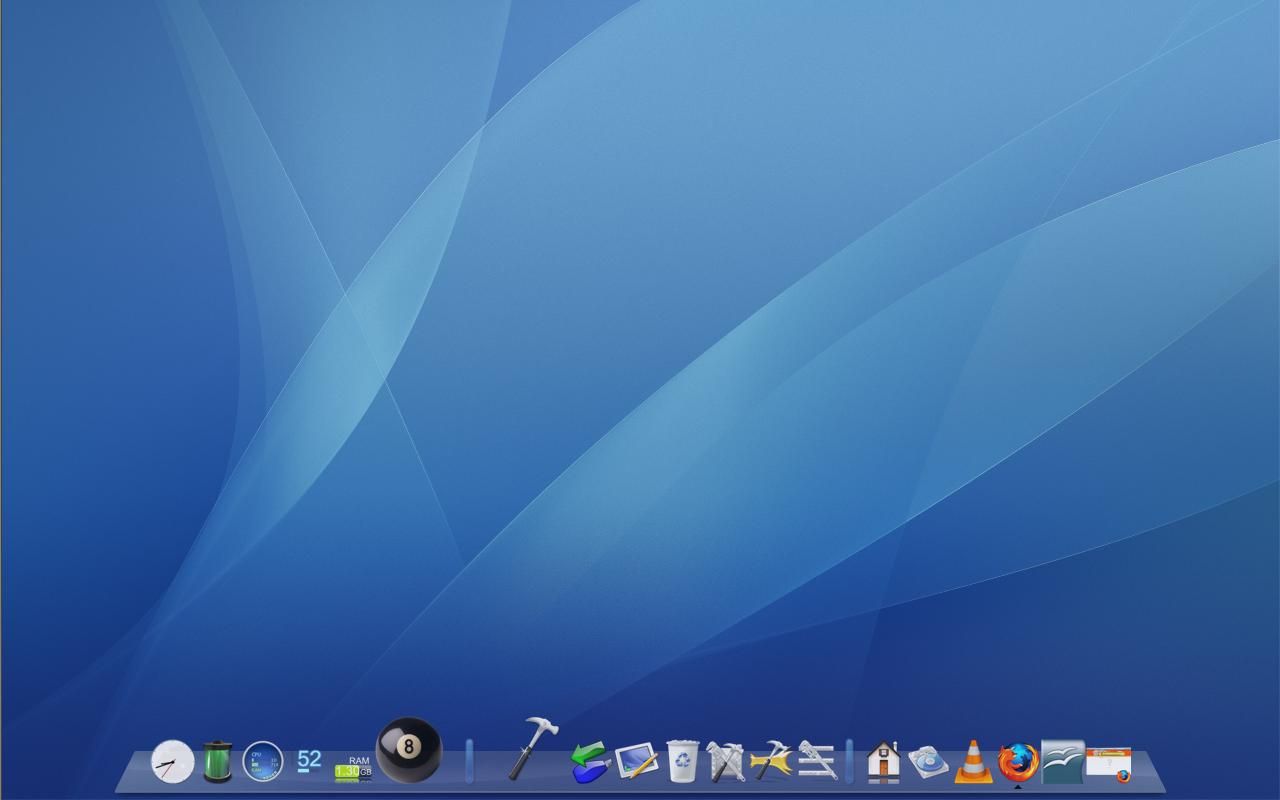Click the analog clock widget
Viewport: 1280px width, 800px height.
[x=172, y=762]
